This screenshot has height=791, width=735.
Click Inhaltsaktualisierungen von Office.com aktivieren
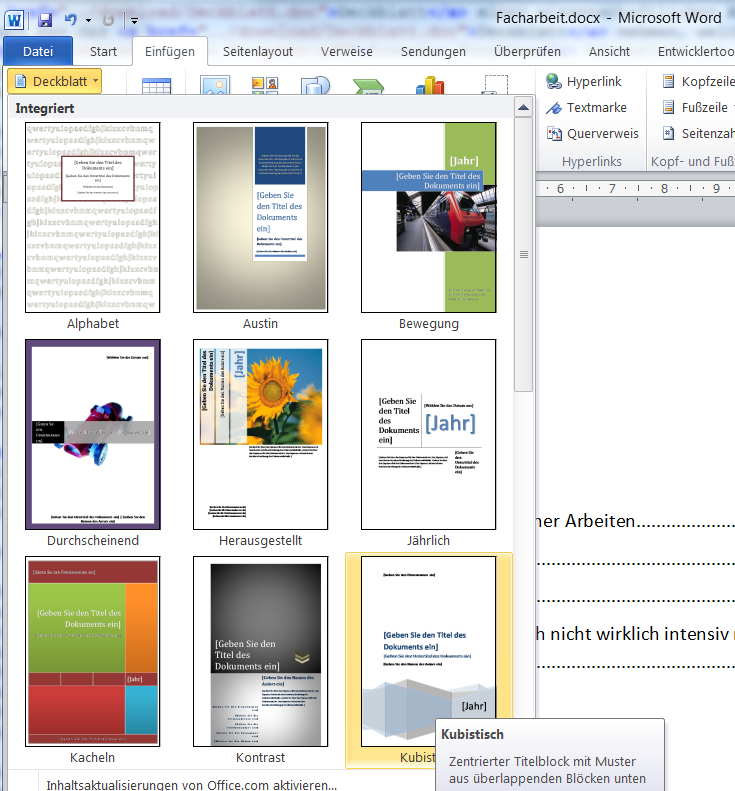click(191, 784)
